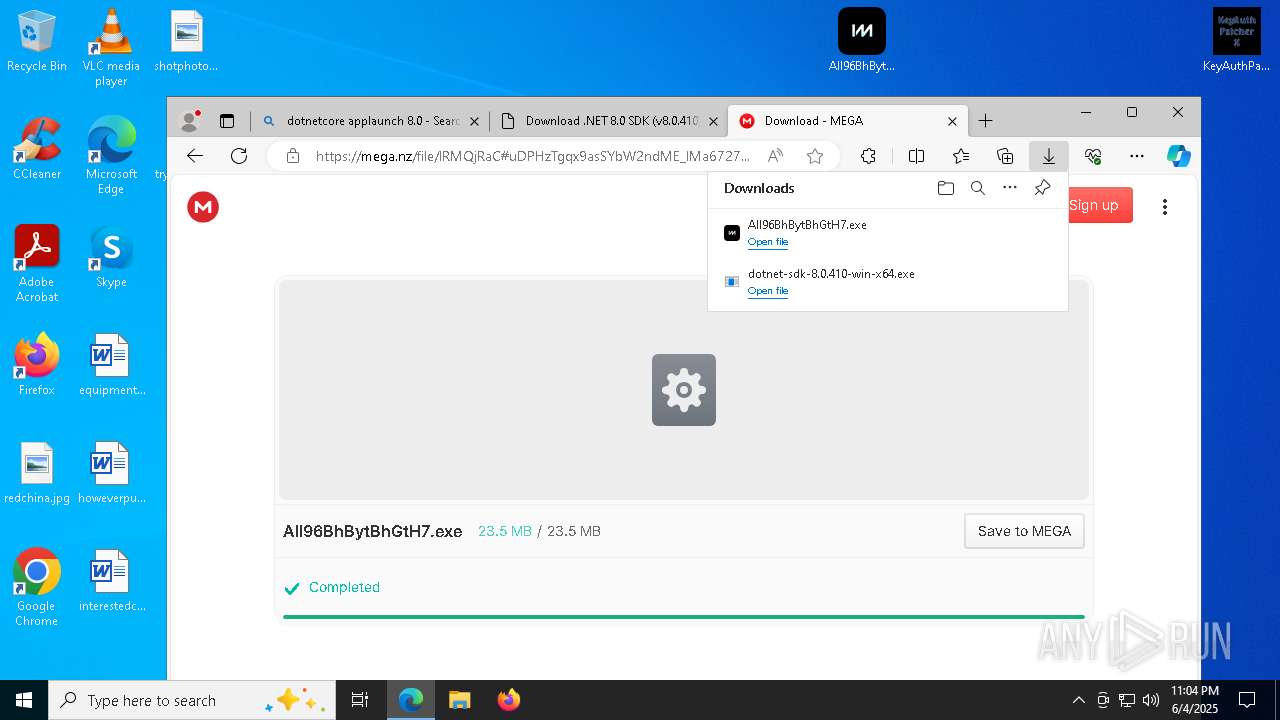1280x720 pixels.
Task: Refresh the MEGA download page
Action: click(239, 156)
